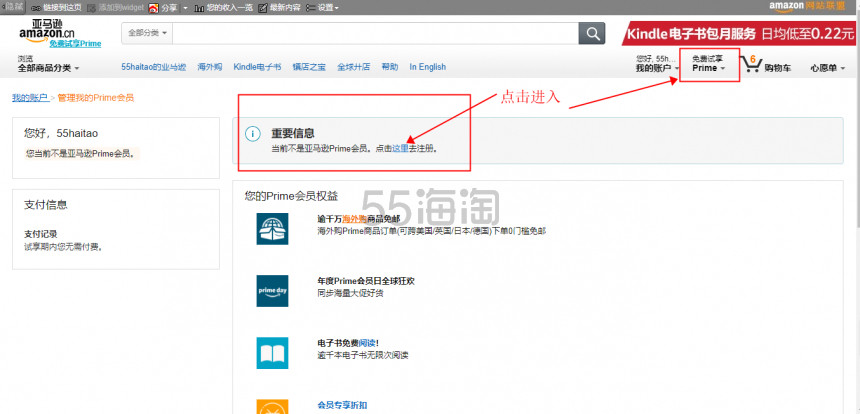860x414 pixels.
Task: Click the Weibo share icon
Action: 154,8
